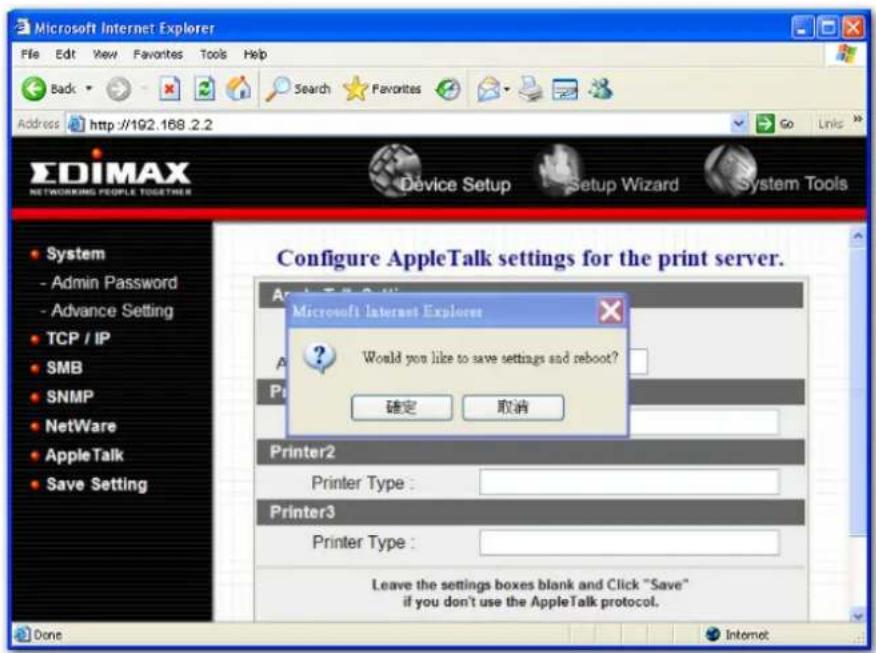876x653 pixels.
Task: Open System Tools in the header
Action: 777,171
